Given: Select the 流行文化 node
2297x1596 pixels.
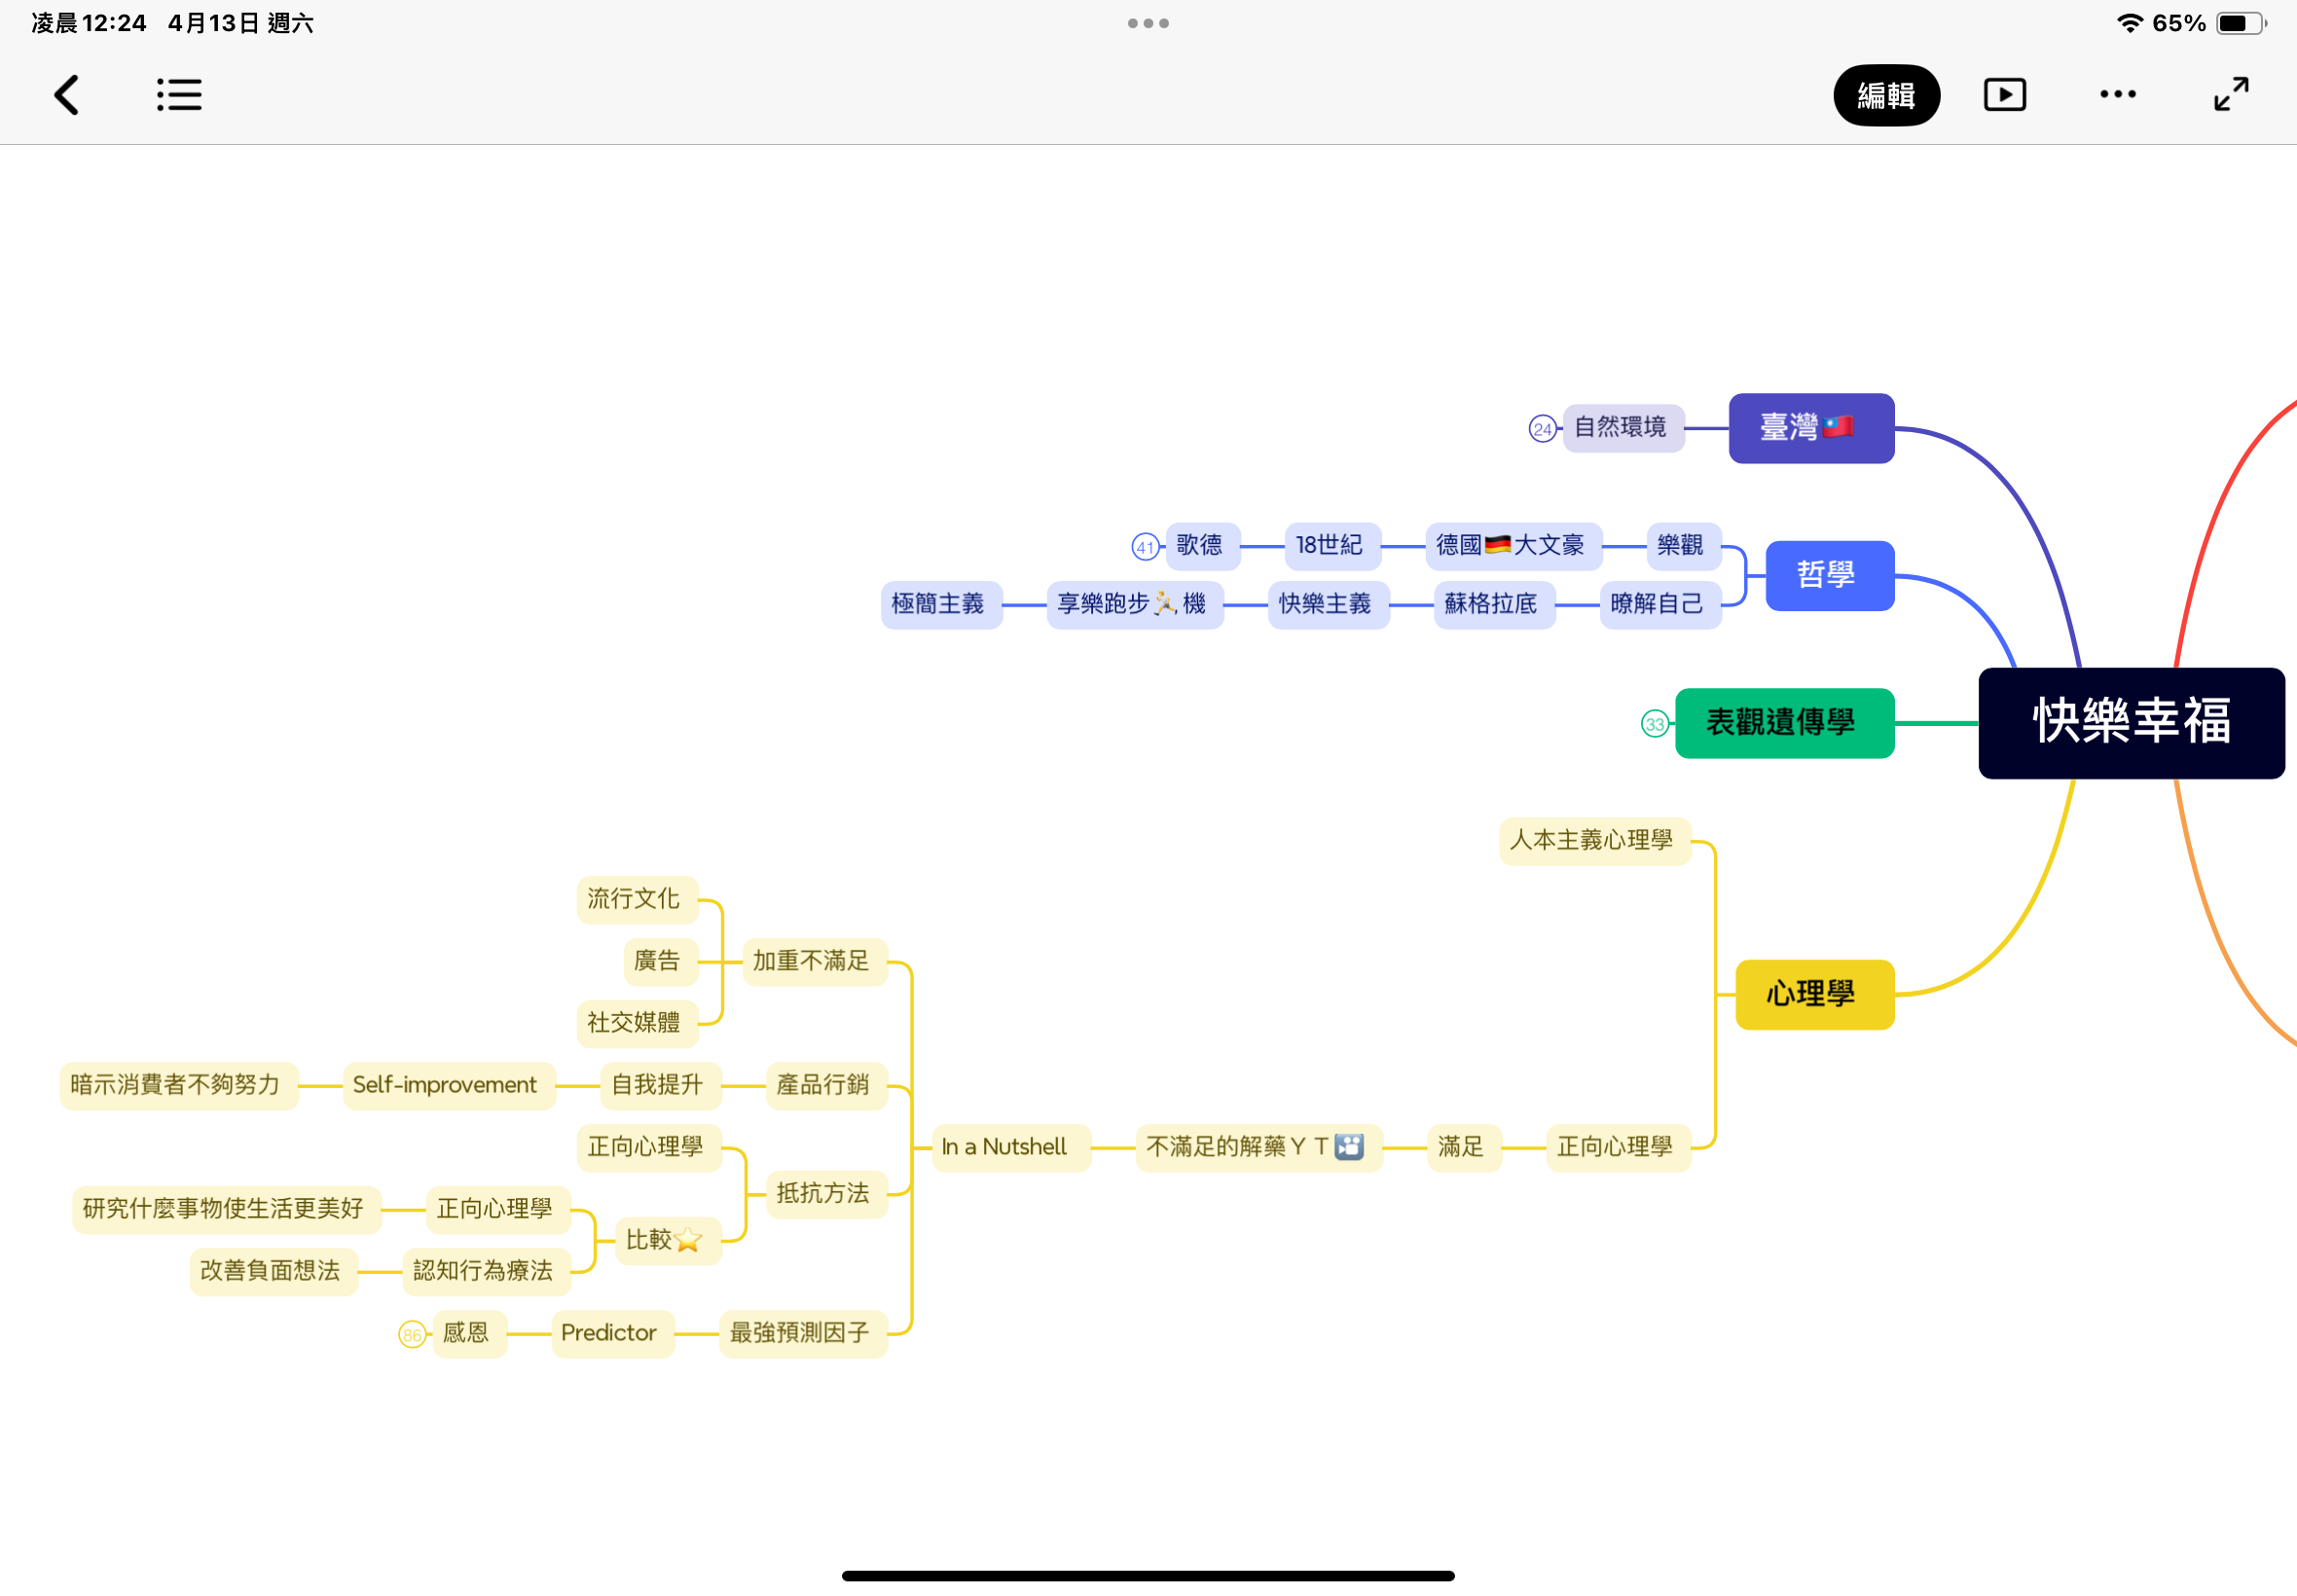Looking at the screenshot, I should pos(637,900).
